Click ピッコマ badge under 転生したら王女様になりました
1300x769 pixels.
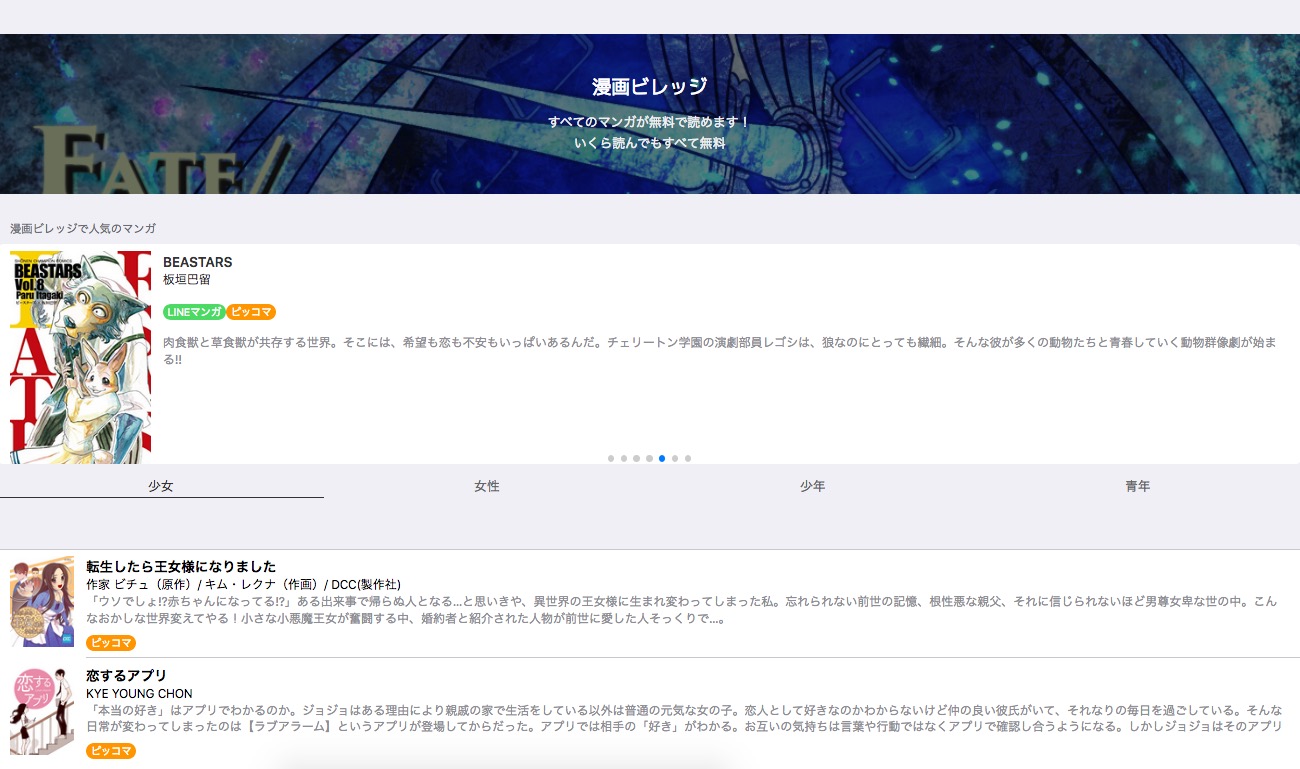[x=111, y=642]
